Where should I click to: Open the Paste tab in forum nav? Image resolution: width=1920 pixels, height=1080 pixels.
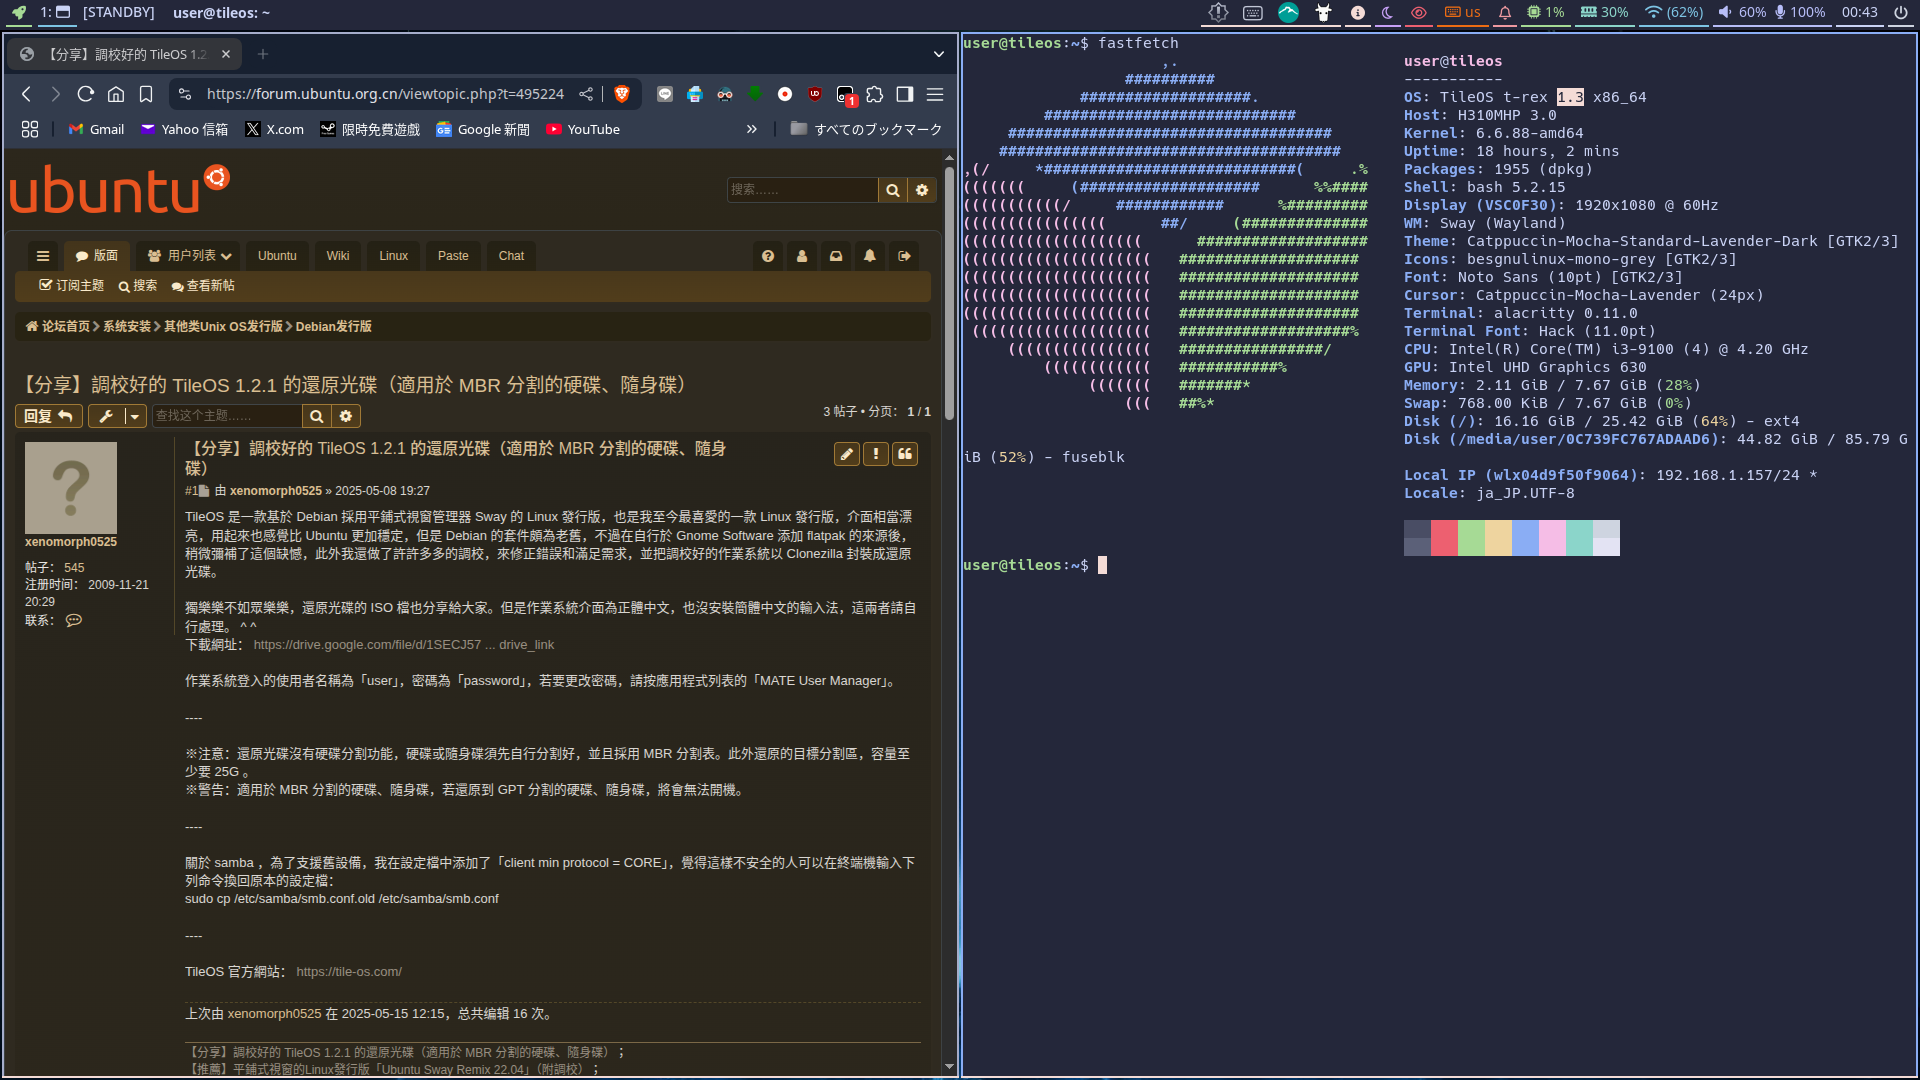coord(453,256)
